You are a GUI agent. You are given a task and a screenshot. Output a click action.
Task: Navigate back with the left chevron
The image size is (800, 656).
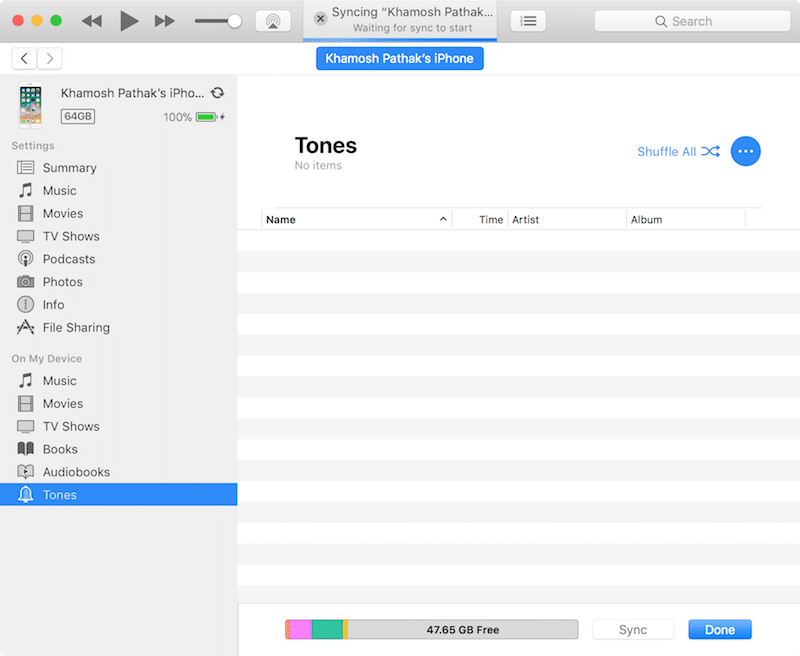pos(25,59)
